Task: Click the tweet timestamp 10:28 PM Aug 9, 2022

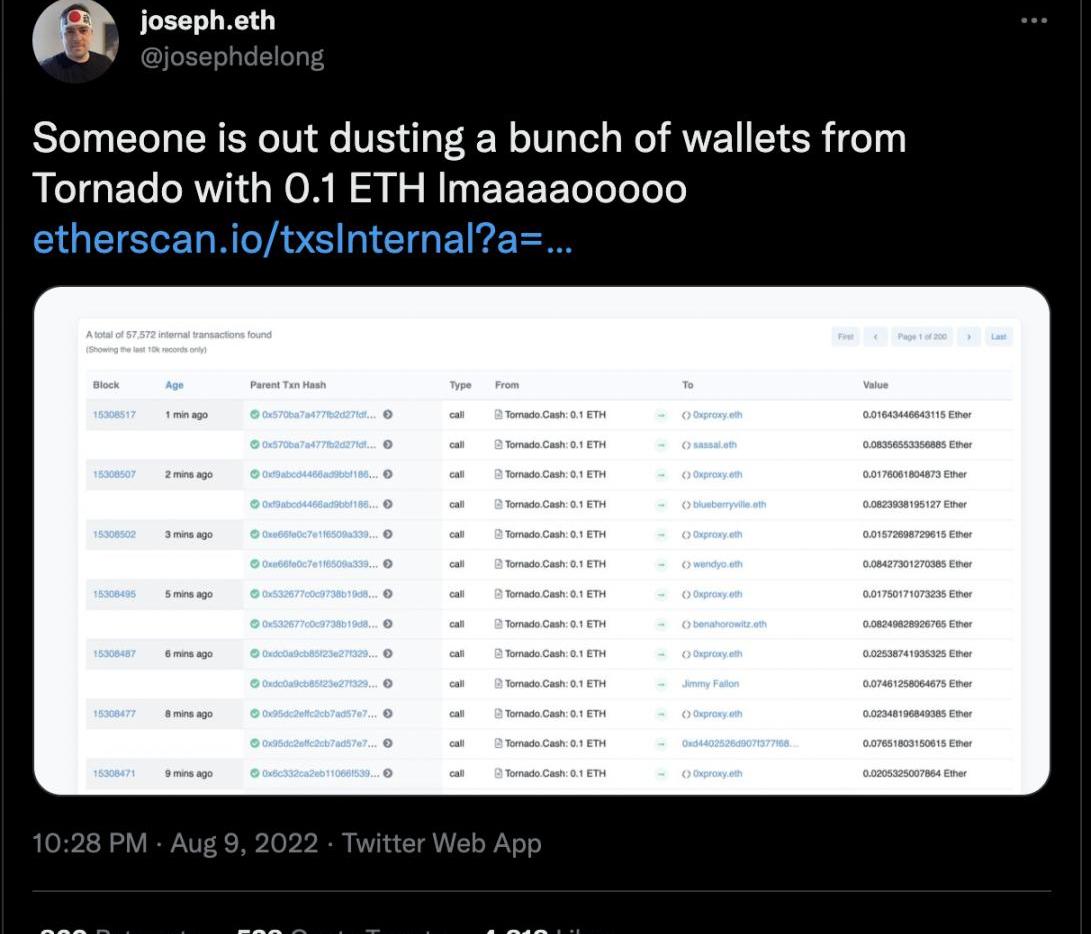Action: (175, 843)
